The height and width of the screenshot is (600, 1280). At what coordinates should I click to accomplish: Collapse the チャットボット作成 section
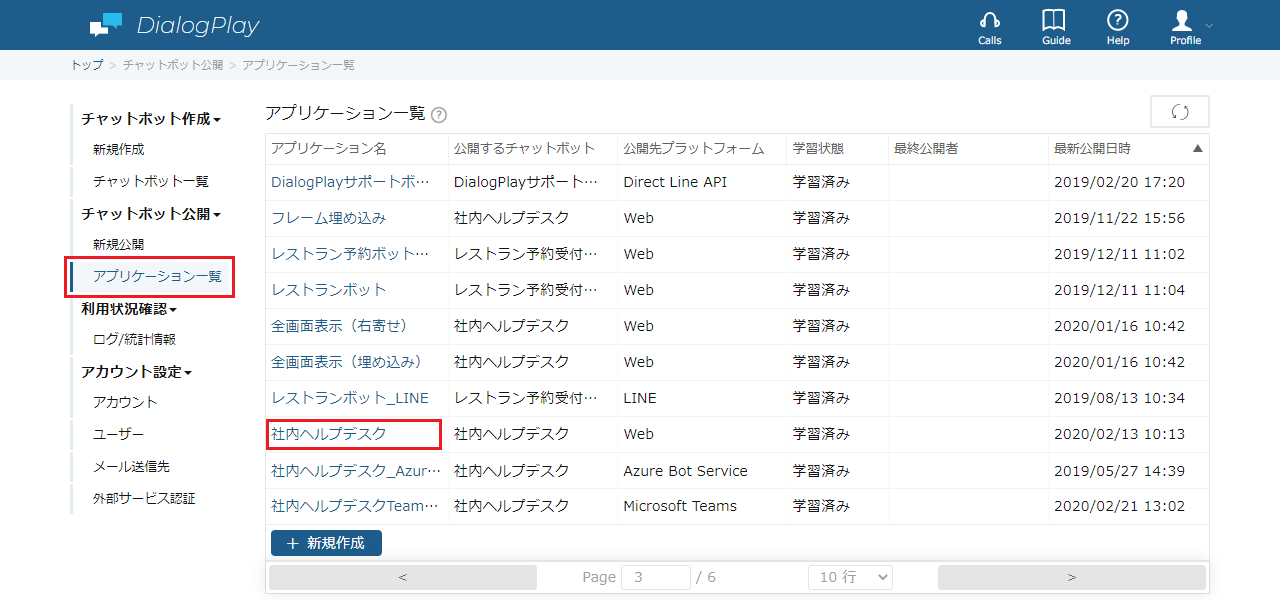click(x=151, y=119)
